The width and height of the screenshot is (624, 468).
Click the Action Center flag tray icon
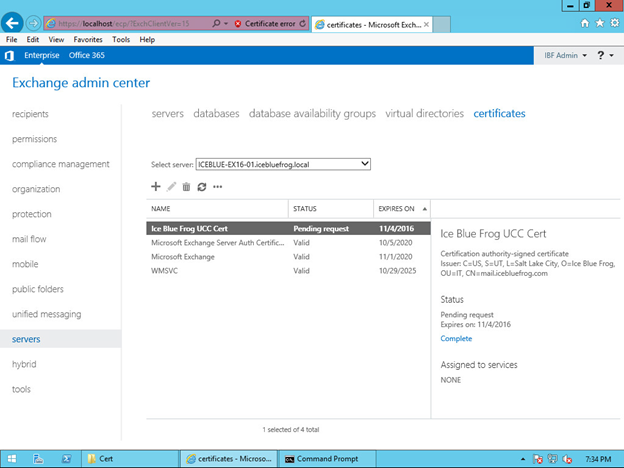pos(538,459)
